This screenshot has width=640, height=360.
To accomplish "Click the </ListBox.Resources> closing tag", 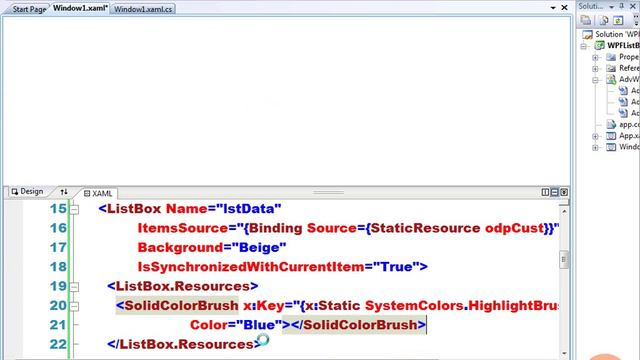I will [x=184, y=344].
